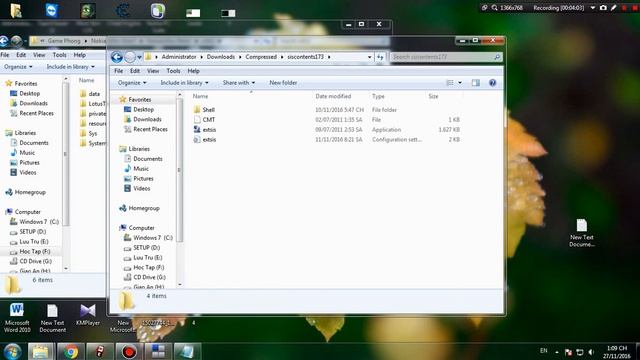Click Back arrow in back Explorer window
Screen dimensions: 640x360
(4, 41)
